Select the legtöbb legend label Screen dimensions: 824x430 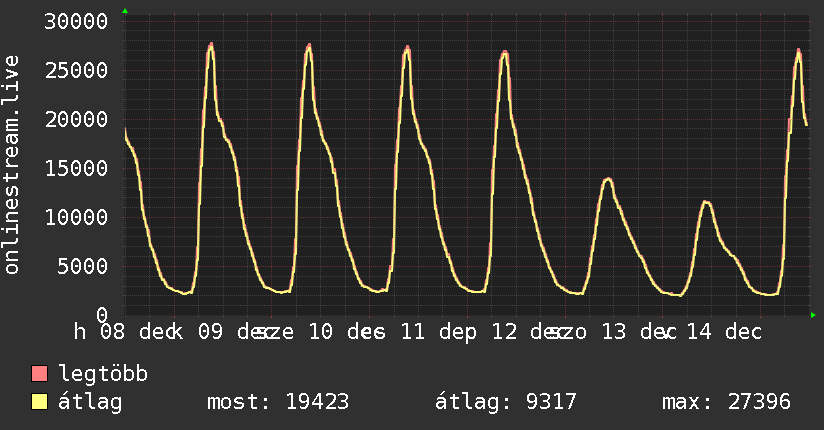tap(103, 374)
